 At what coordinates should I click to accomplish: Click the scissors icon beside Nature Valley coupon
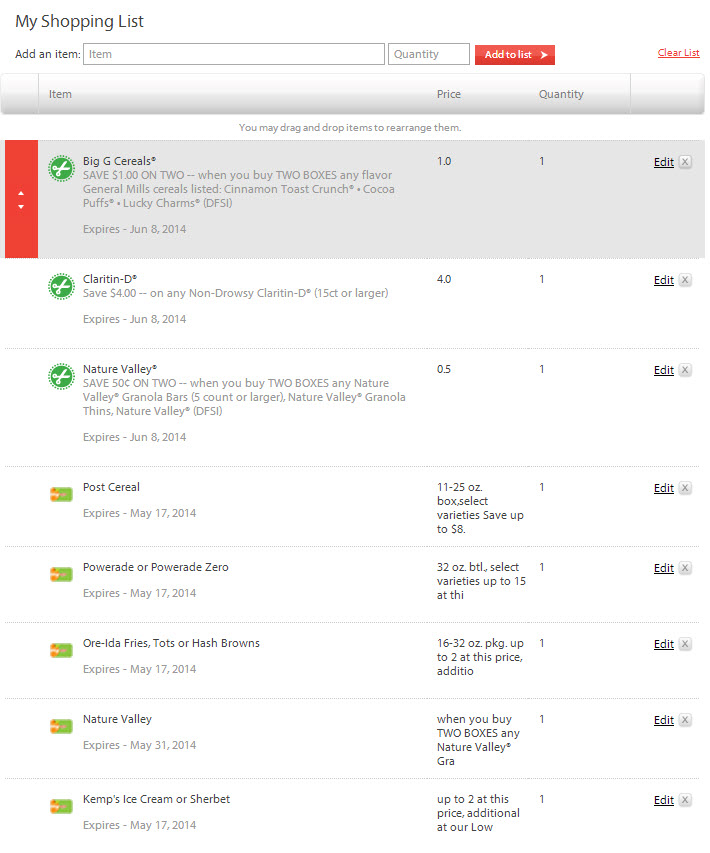[61, 376]
